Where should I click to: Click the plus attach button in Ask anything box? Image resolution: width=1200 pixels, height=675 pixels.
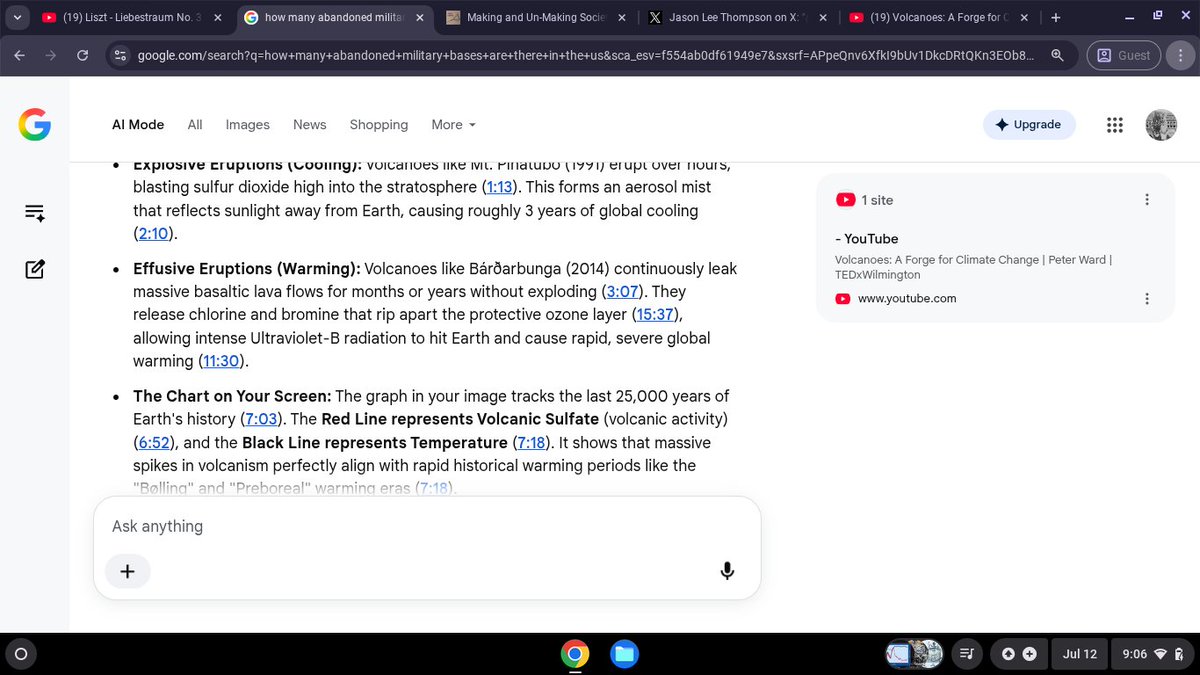pos(128,571)
